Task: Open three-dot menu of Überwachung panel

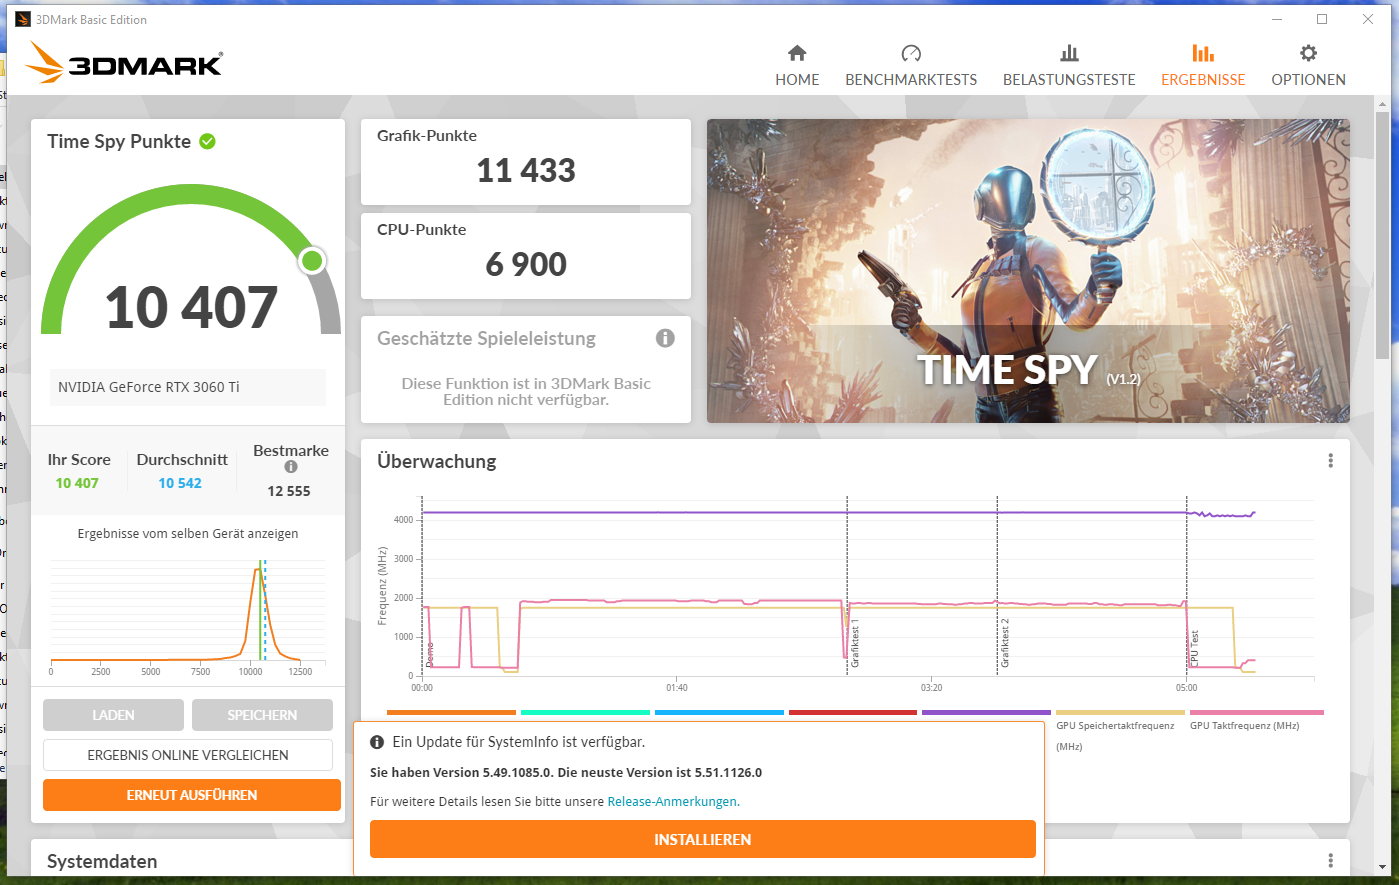Action: point(1330,461)
